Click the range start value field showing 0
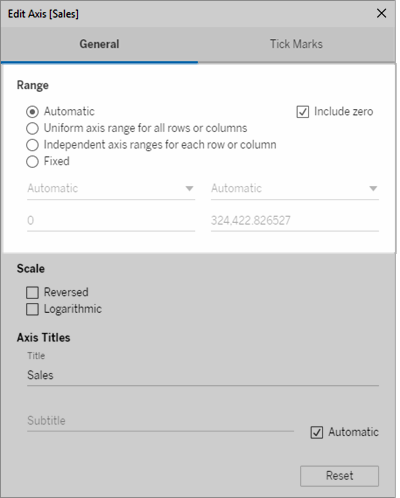400x498 pixels. tap(111, 221)
